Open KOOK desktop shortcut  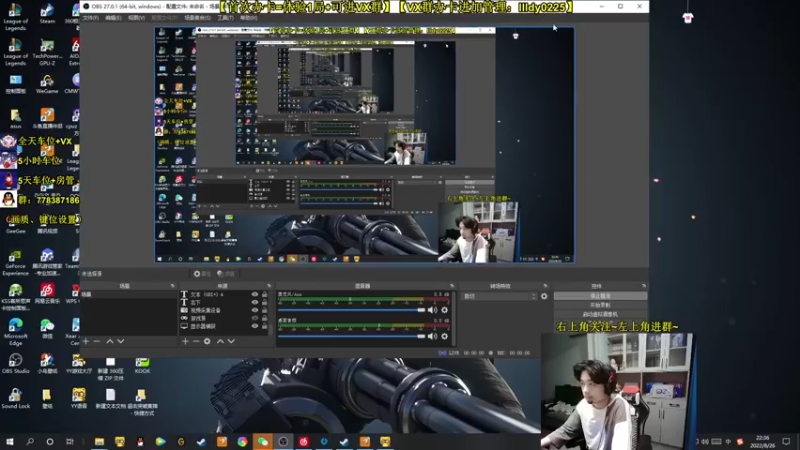coord(142,365)
